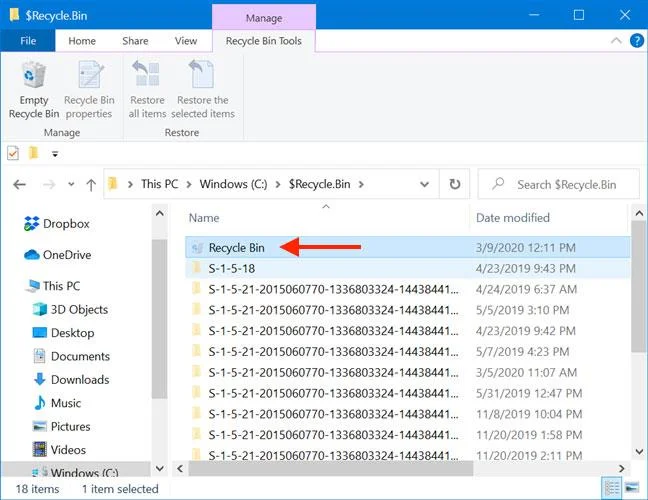Open the help question mark icon
Screen dimensions: 648x500
coord(637,40)
